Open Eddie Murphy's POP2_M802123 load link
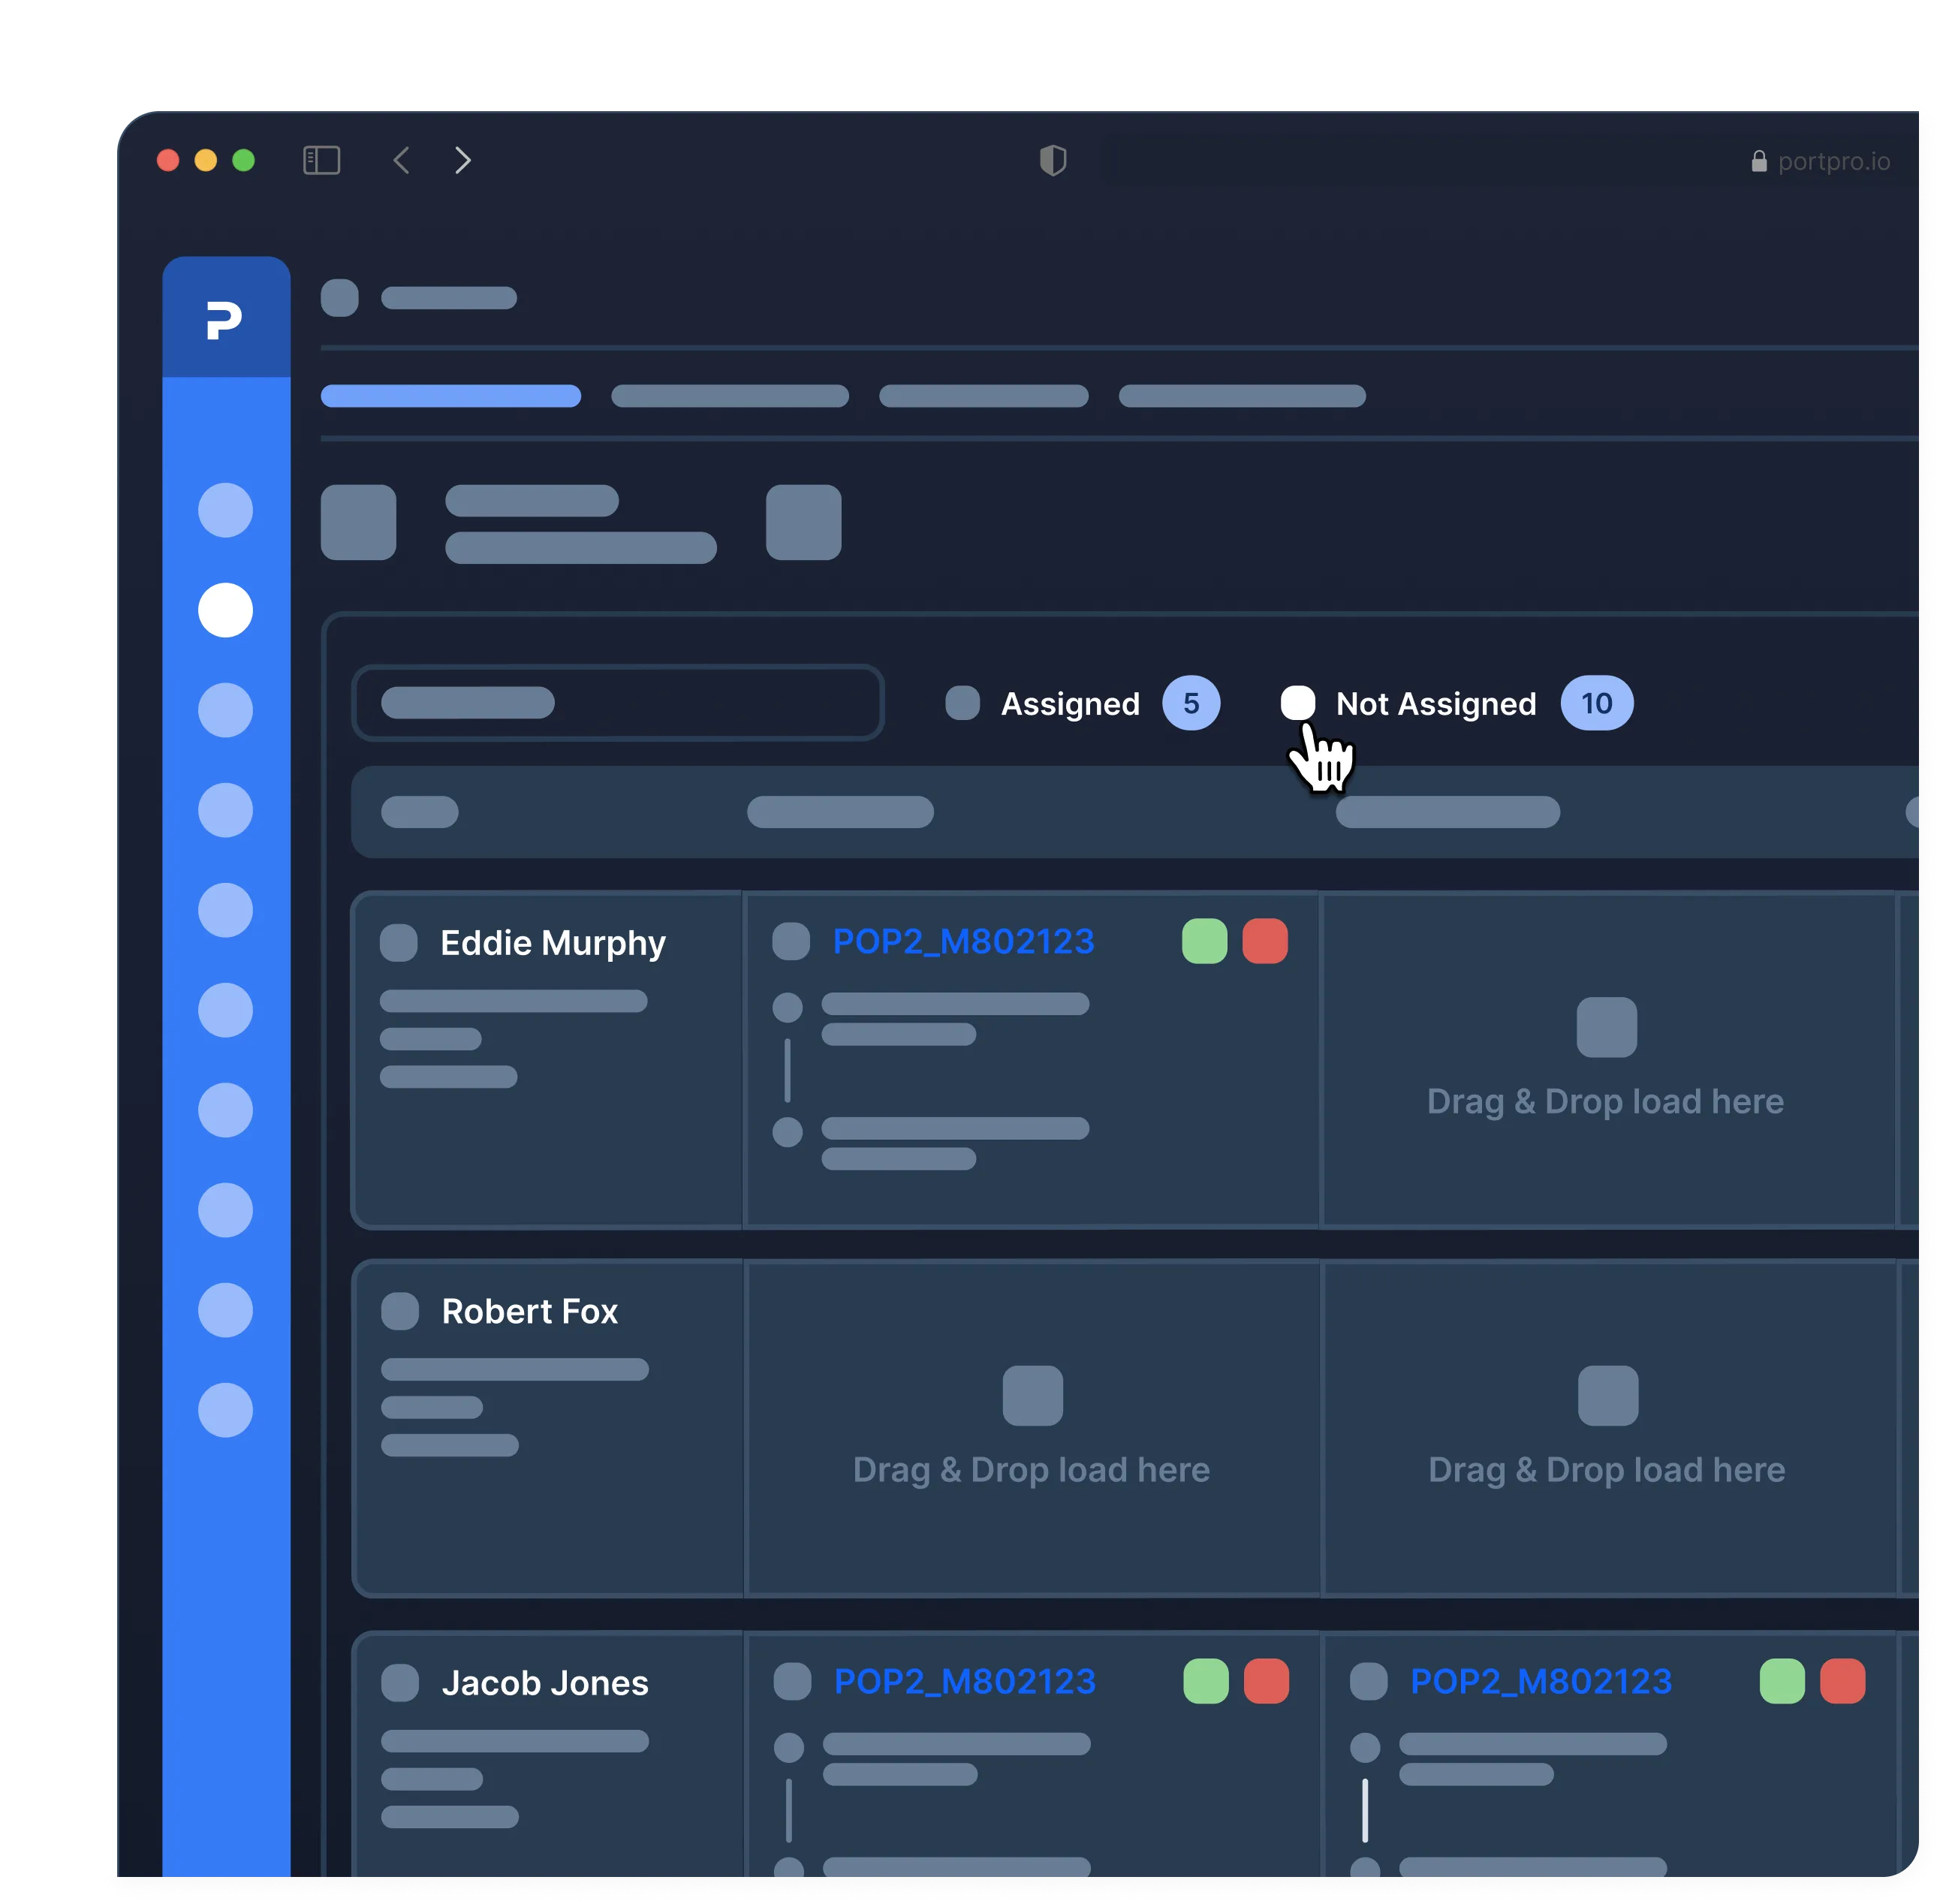 pos(963,941)
